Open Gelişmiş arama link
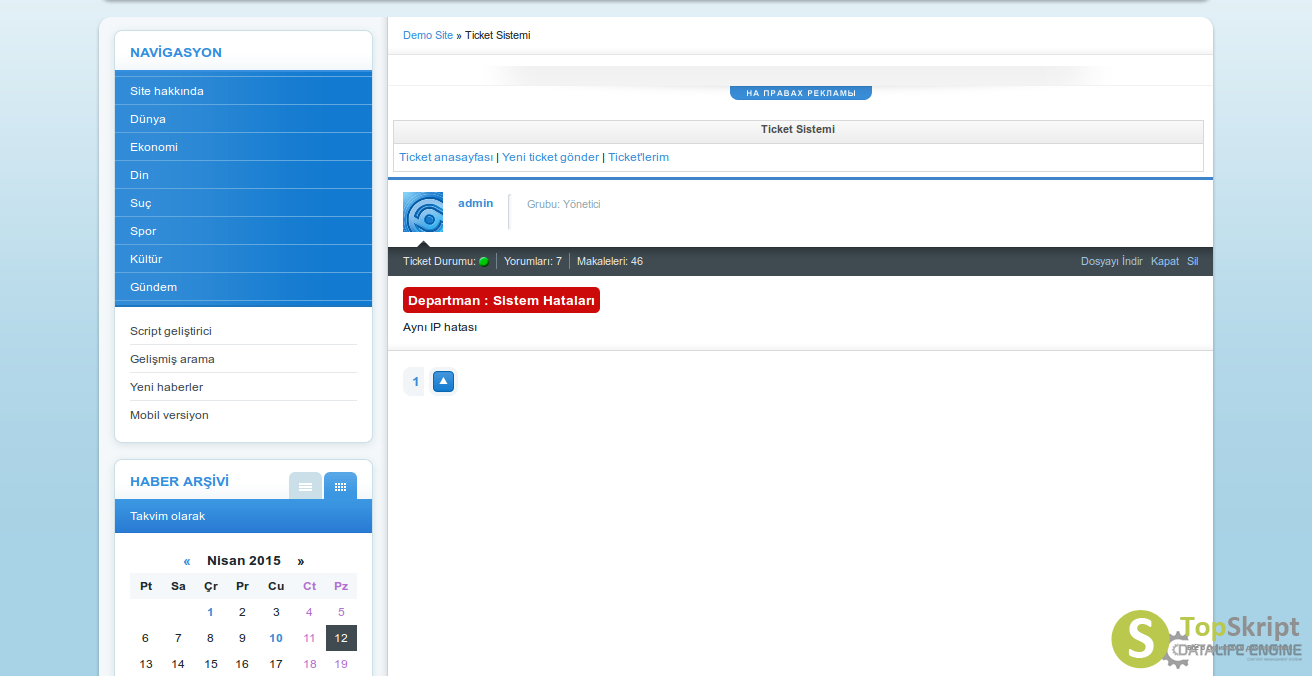The width and height of the screenshot is (1312, 676). (172, 359)
